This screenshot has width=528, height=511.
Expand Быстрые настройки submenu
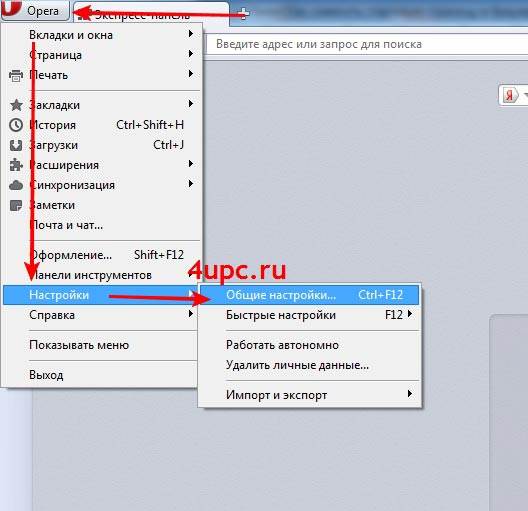point(310,315)
